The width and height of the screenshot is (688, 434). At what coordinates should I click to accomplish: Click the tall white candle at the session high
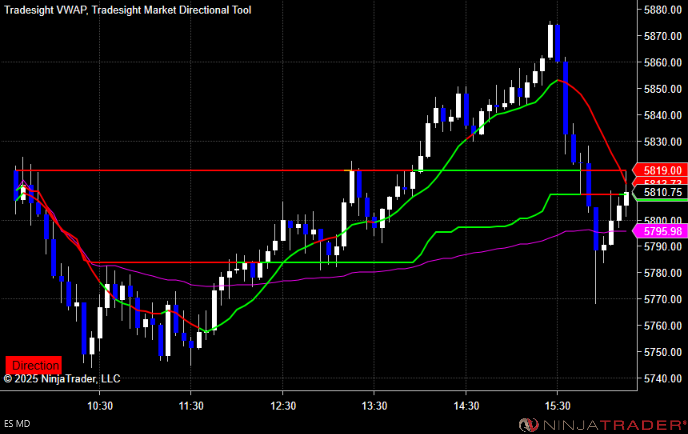(x=550, y=41)
